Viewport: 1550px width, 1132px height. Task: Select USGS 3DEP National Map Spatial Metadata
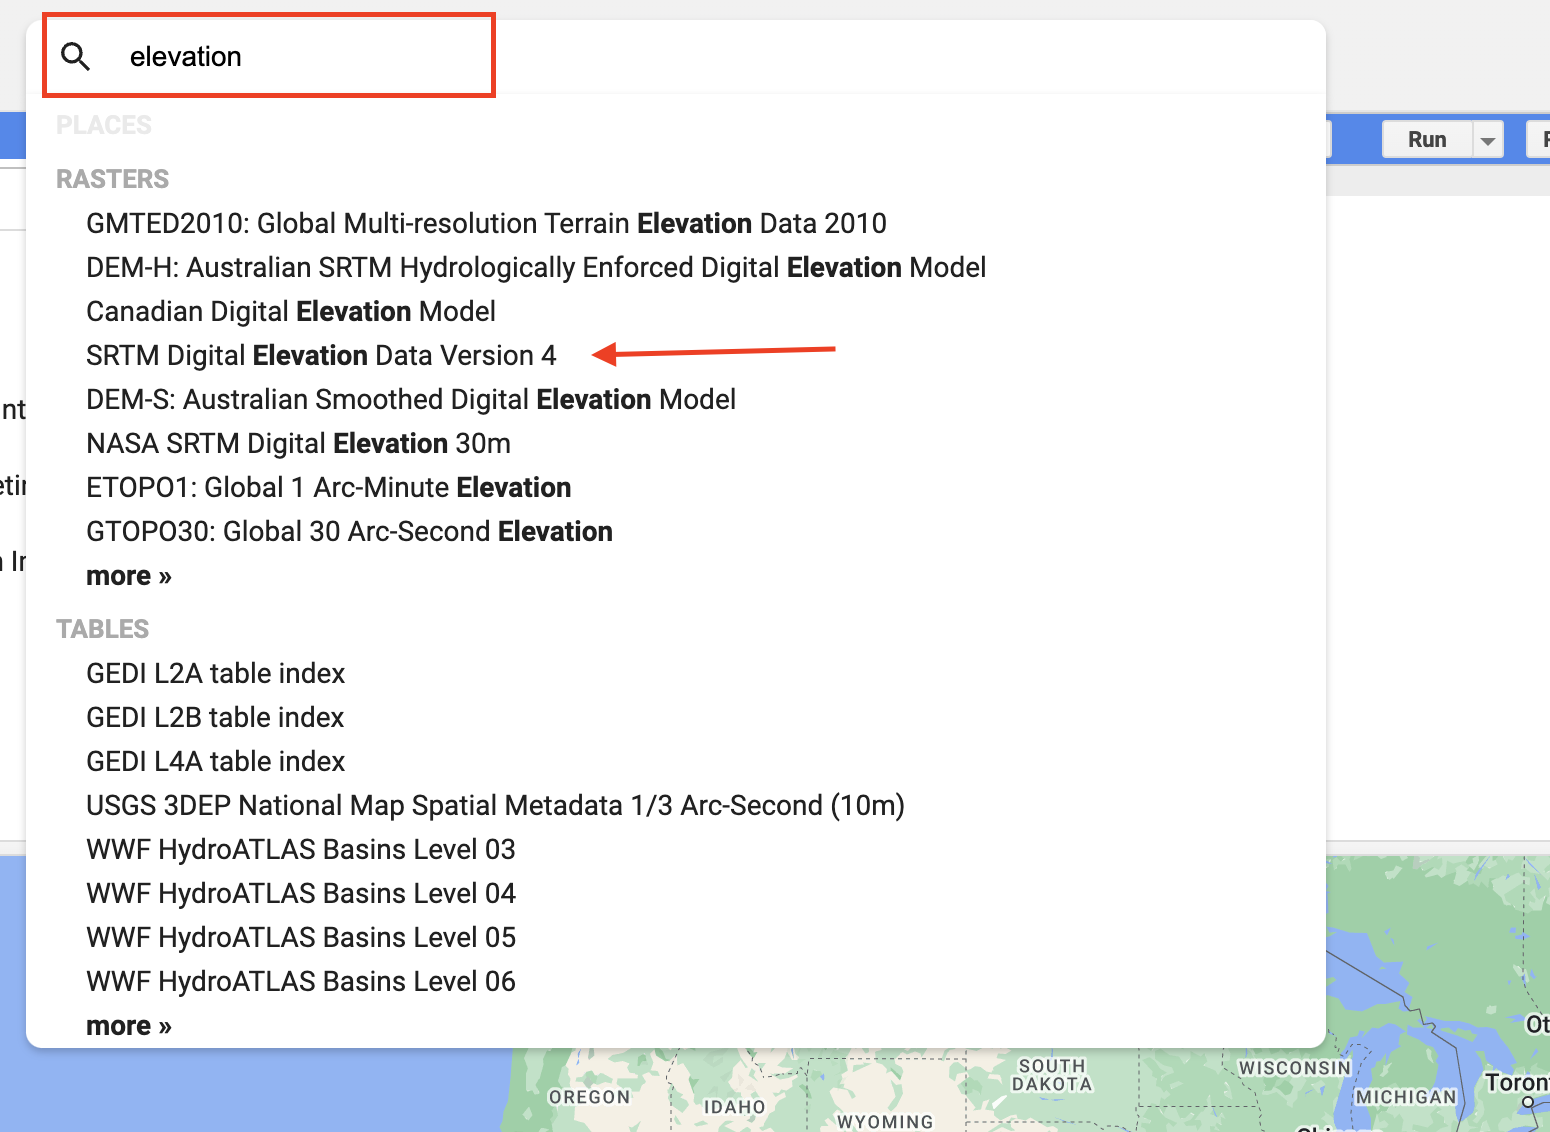point(495,805)
